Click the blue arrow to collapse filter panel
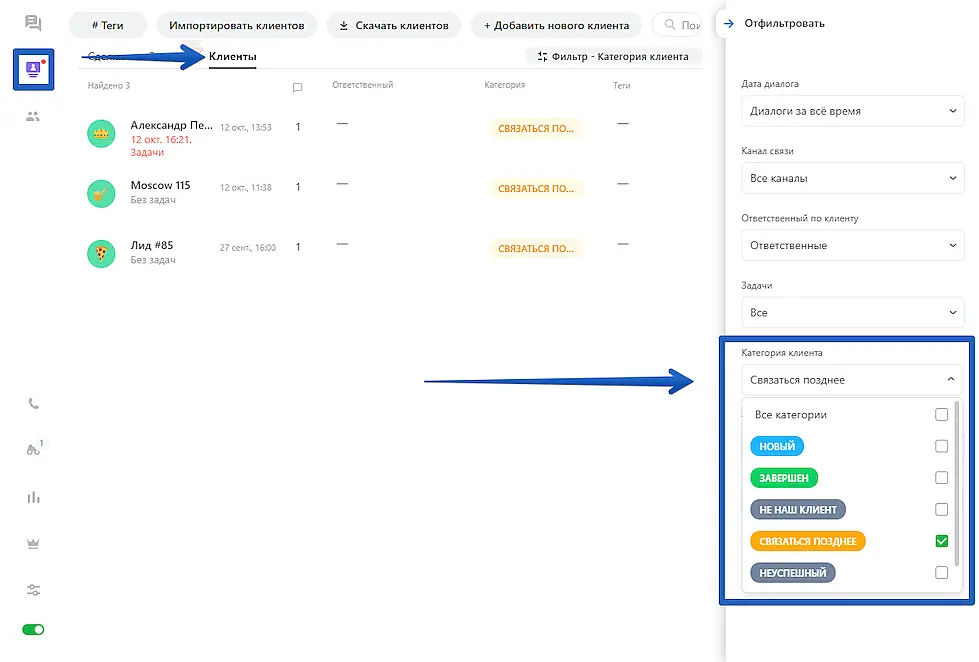Viewport: 979px width, 662px height. point(729,23)
